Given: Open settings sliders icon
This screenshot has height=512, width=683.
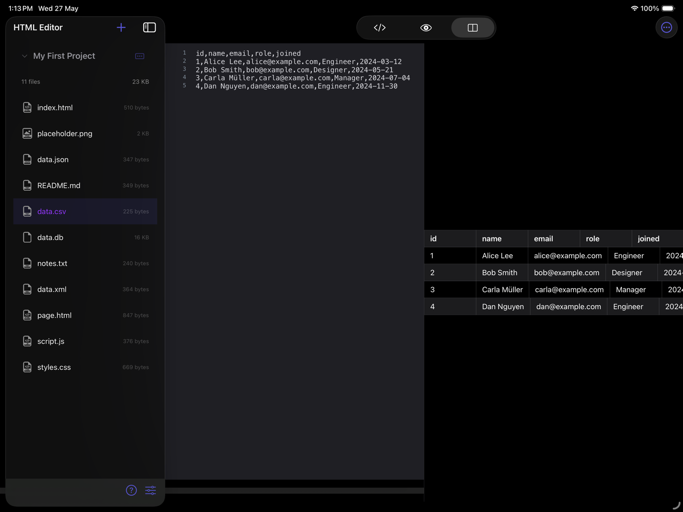Looking at the screenshot, I should coord(151,490).
